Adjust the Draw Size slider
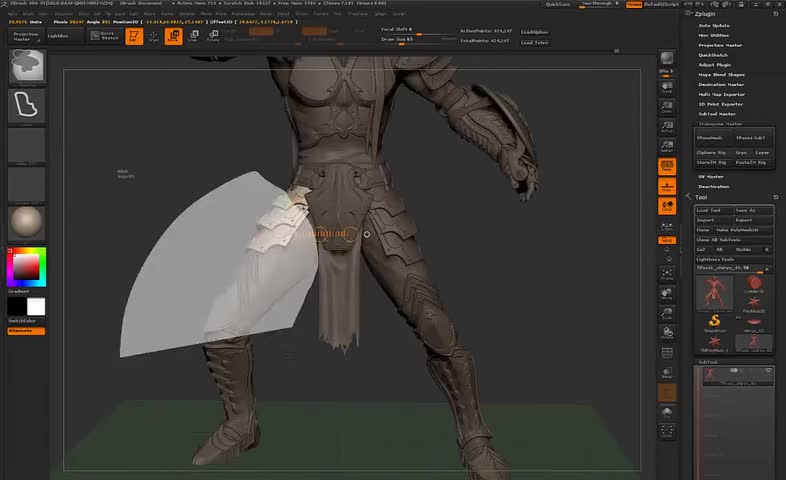The height and width of the screenshot is (480, 786). (419, 41)
